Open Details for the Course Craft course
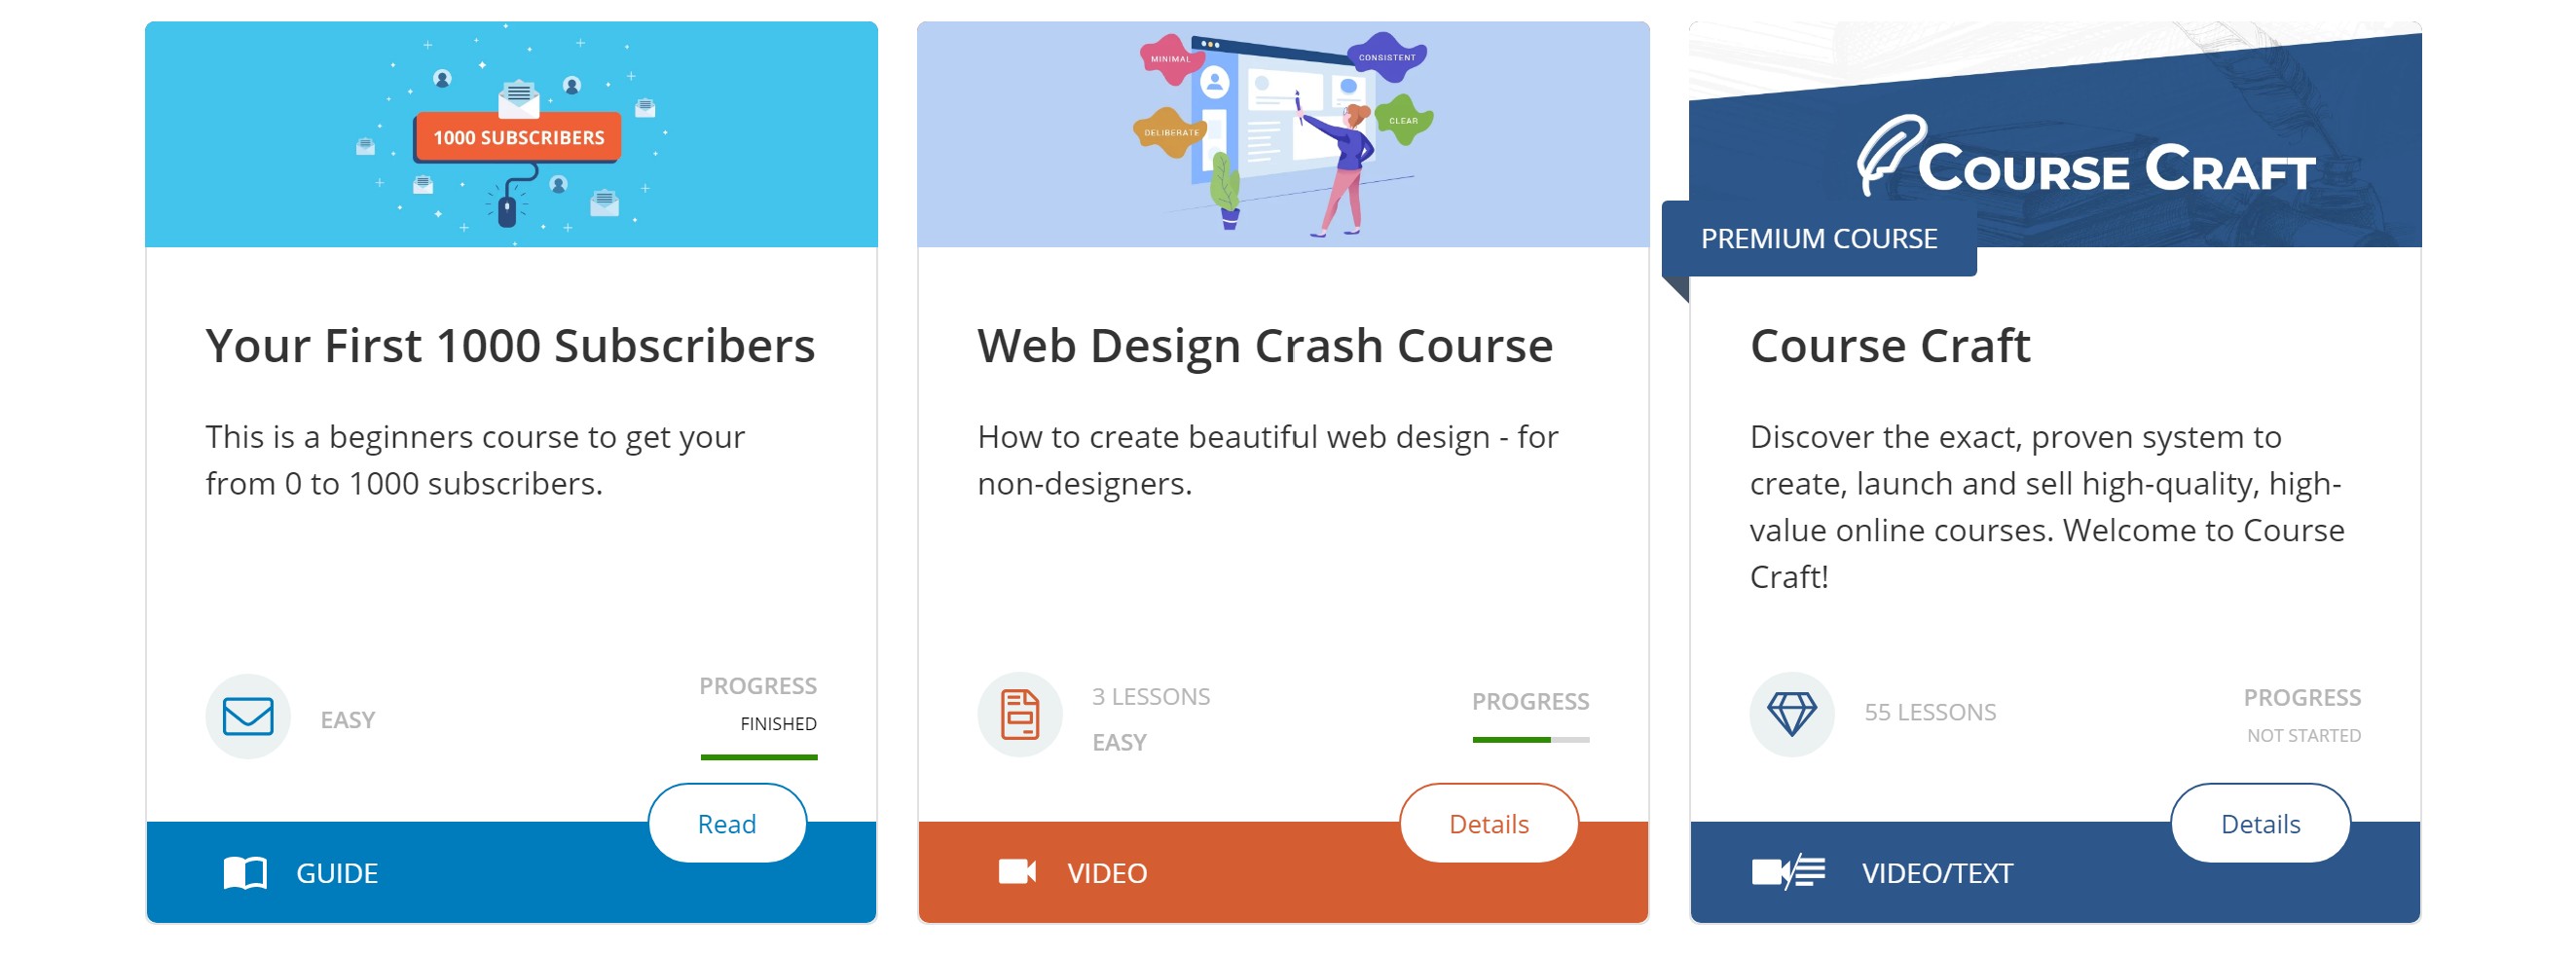Image resolution: width=2576 pixels, height=956 pixels. 2259,823
